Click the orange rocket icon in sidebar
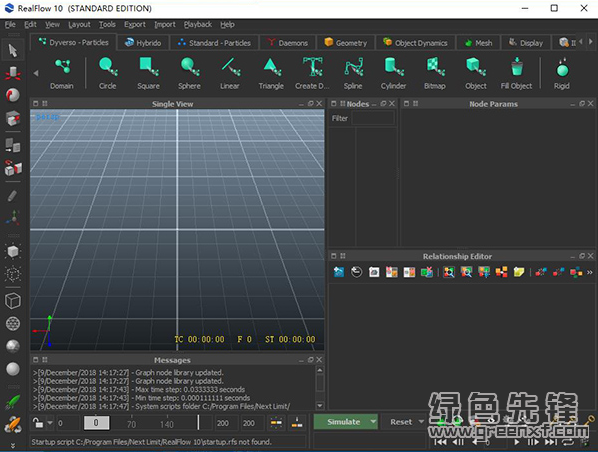Viewport: 598px width, 452px height. [13, 424]
